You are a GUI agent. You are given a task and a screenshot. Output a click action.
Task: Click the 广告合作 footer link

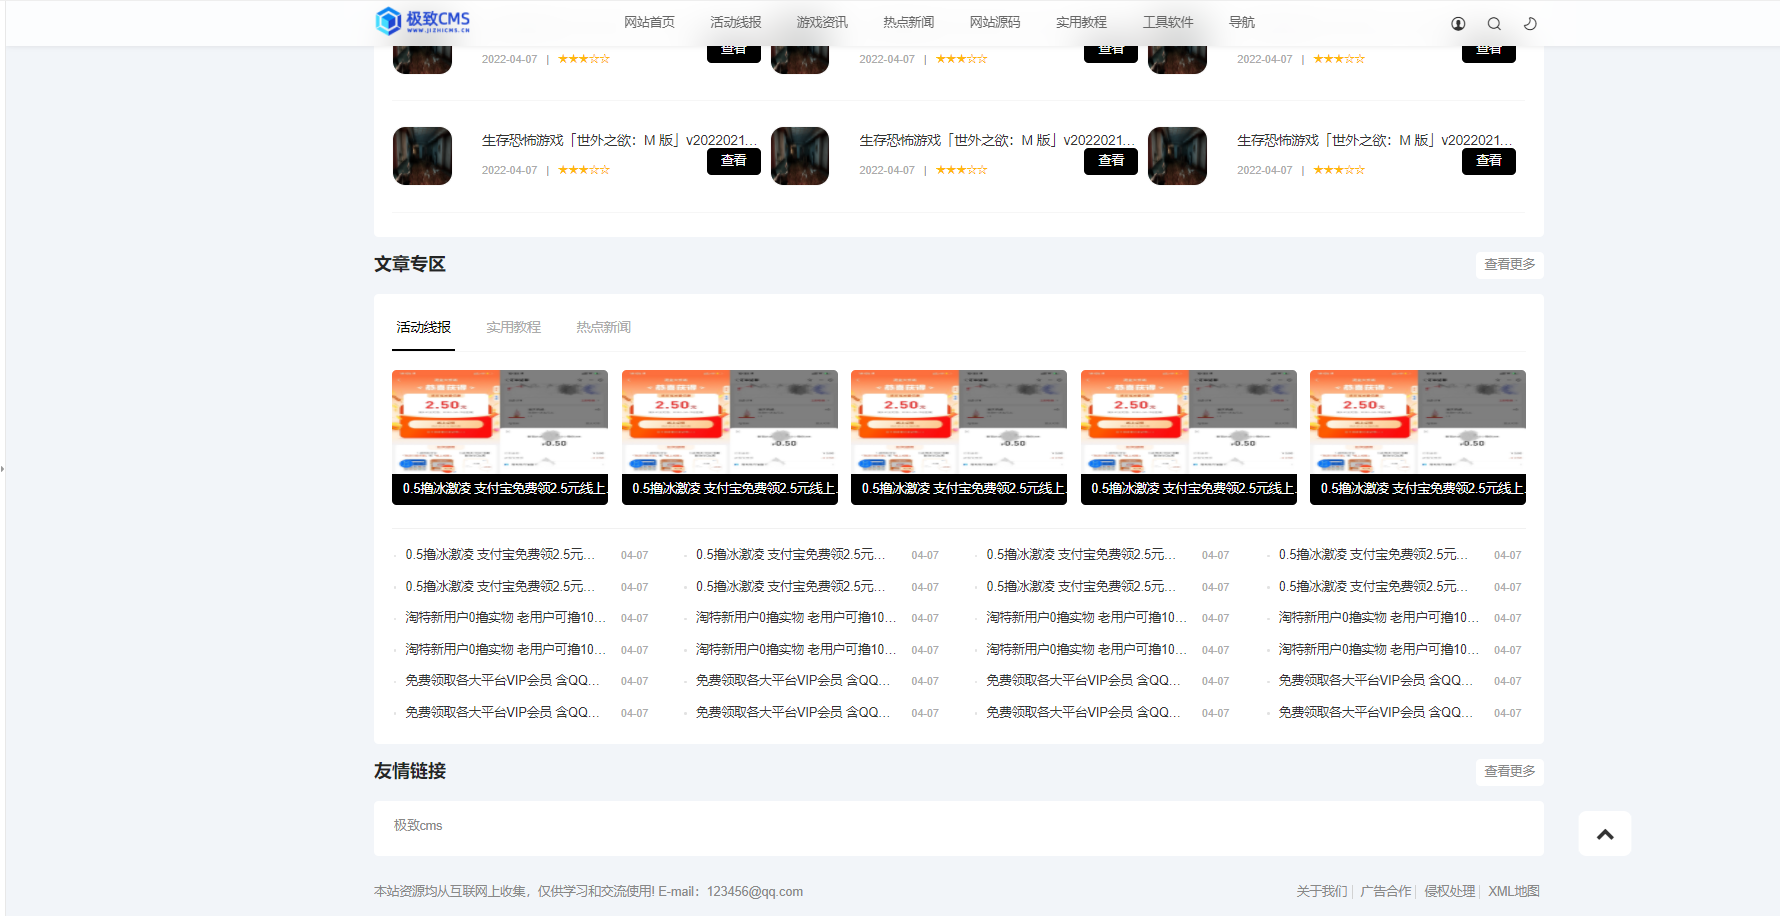coord(1385,891)
